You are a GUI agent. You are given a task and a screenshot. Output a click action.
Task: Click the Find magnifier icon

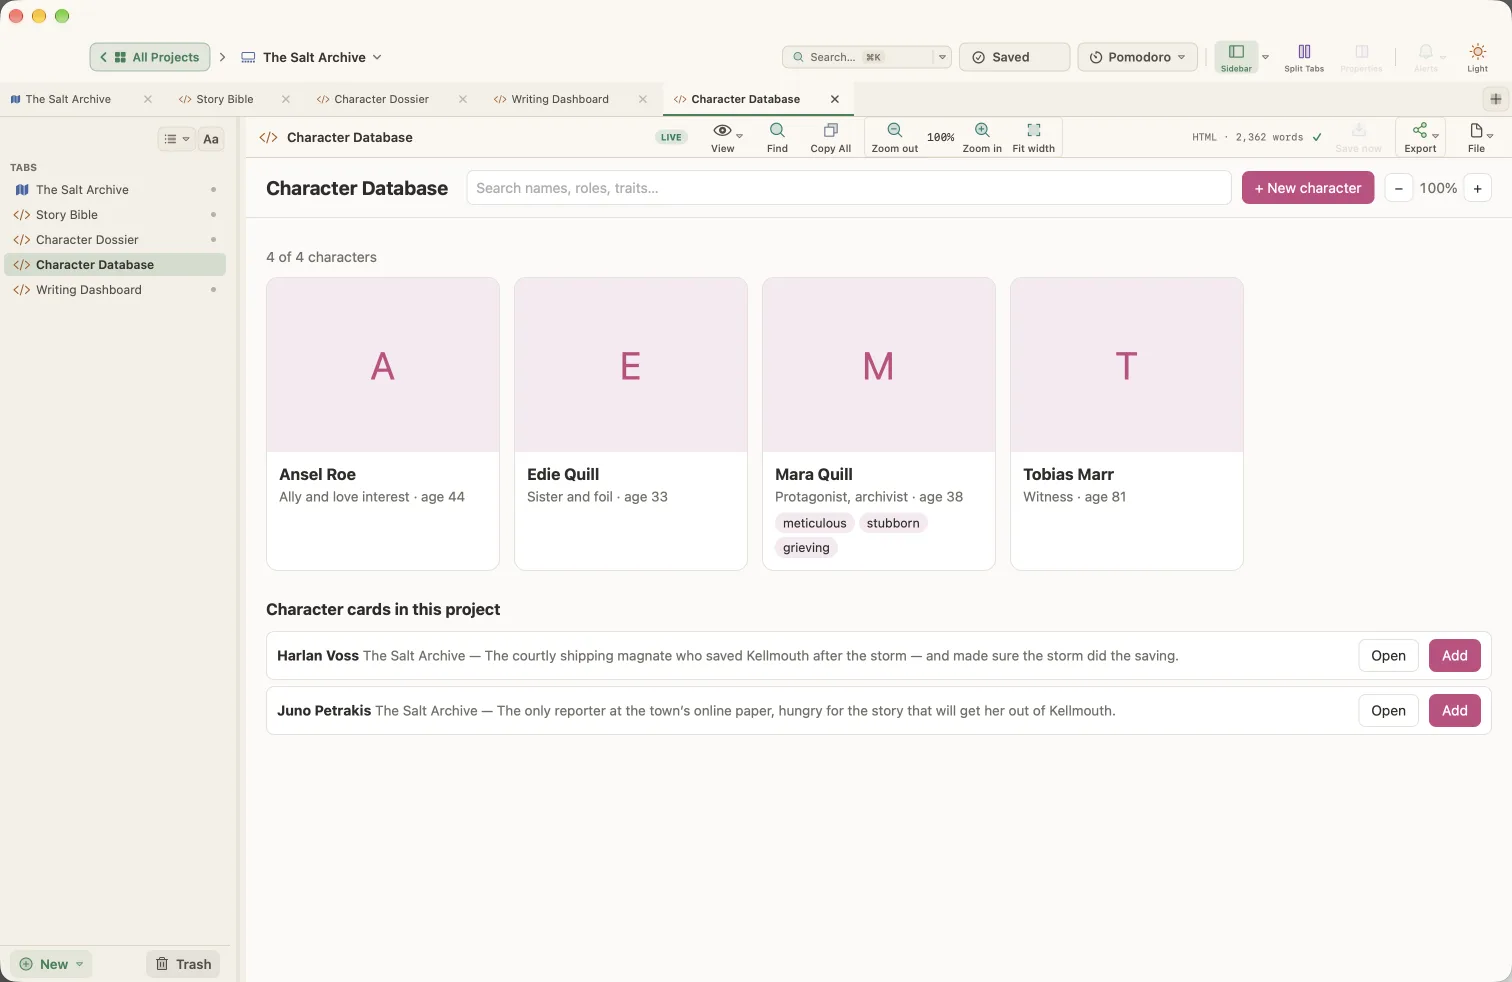click(x=777, y=131)
